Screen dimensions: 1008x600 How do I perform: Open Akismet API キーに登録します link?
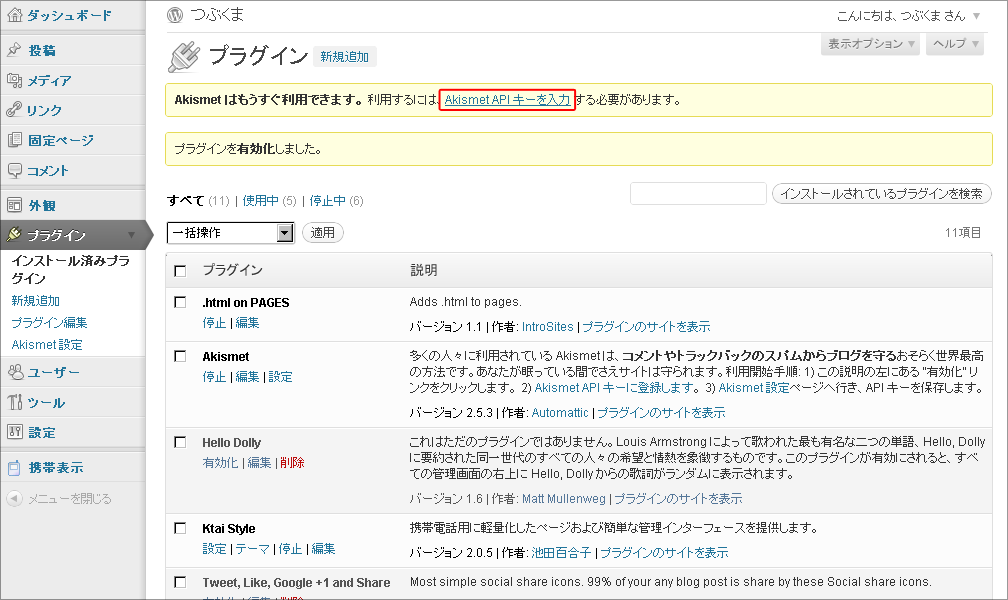pyautogui.click(x=615, y=388)
